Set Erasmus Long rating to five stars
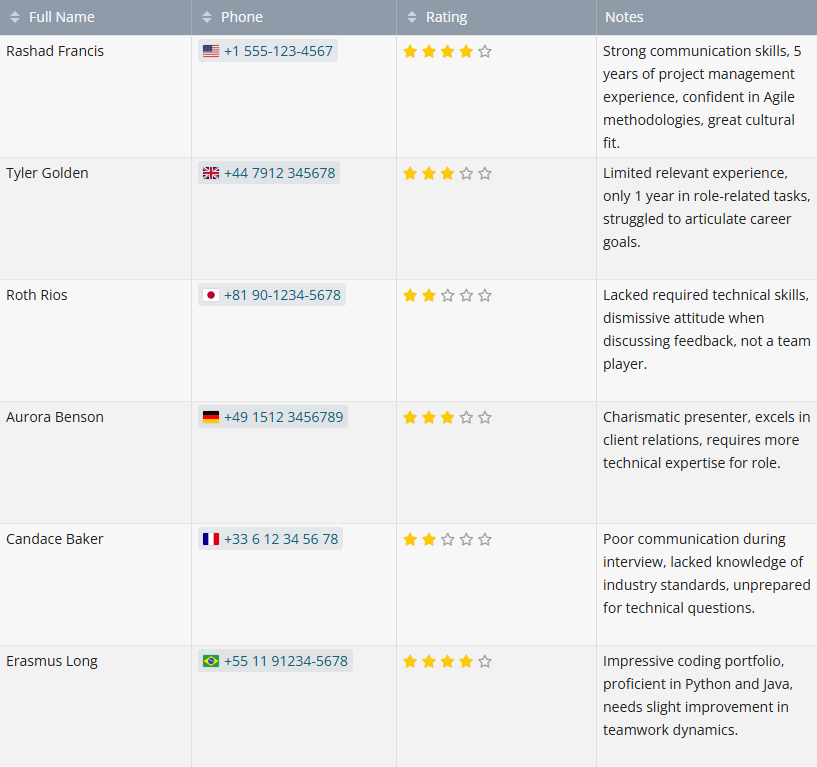 [485, 661]
